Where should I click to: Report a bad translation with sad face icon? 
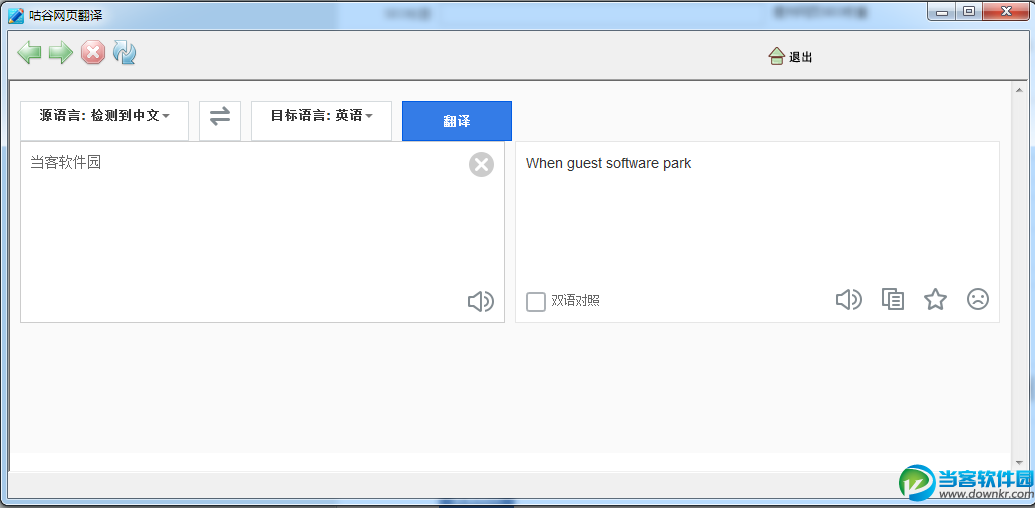978,299
